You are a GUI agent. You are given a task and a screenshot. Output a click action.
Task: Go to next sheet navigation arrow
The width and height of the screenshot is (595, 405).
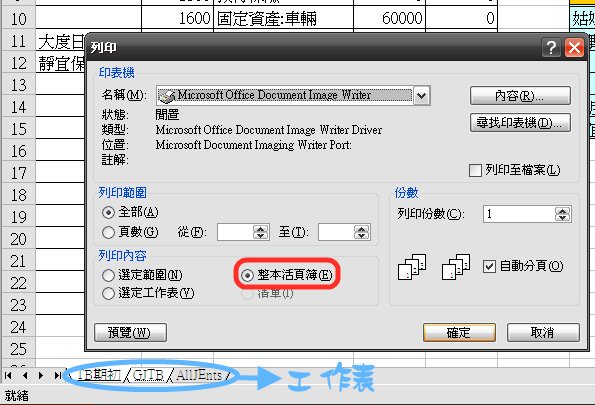(41, 376)
